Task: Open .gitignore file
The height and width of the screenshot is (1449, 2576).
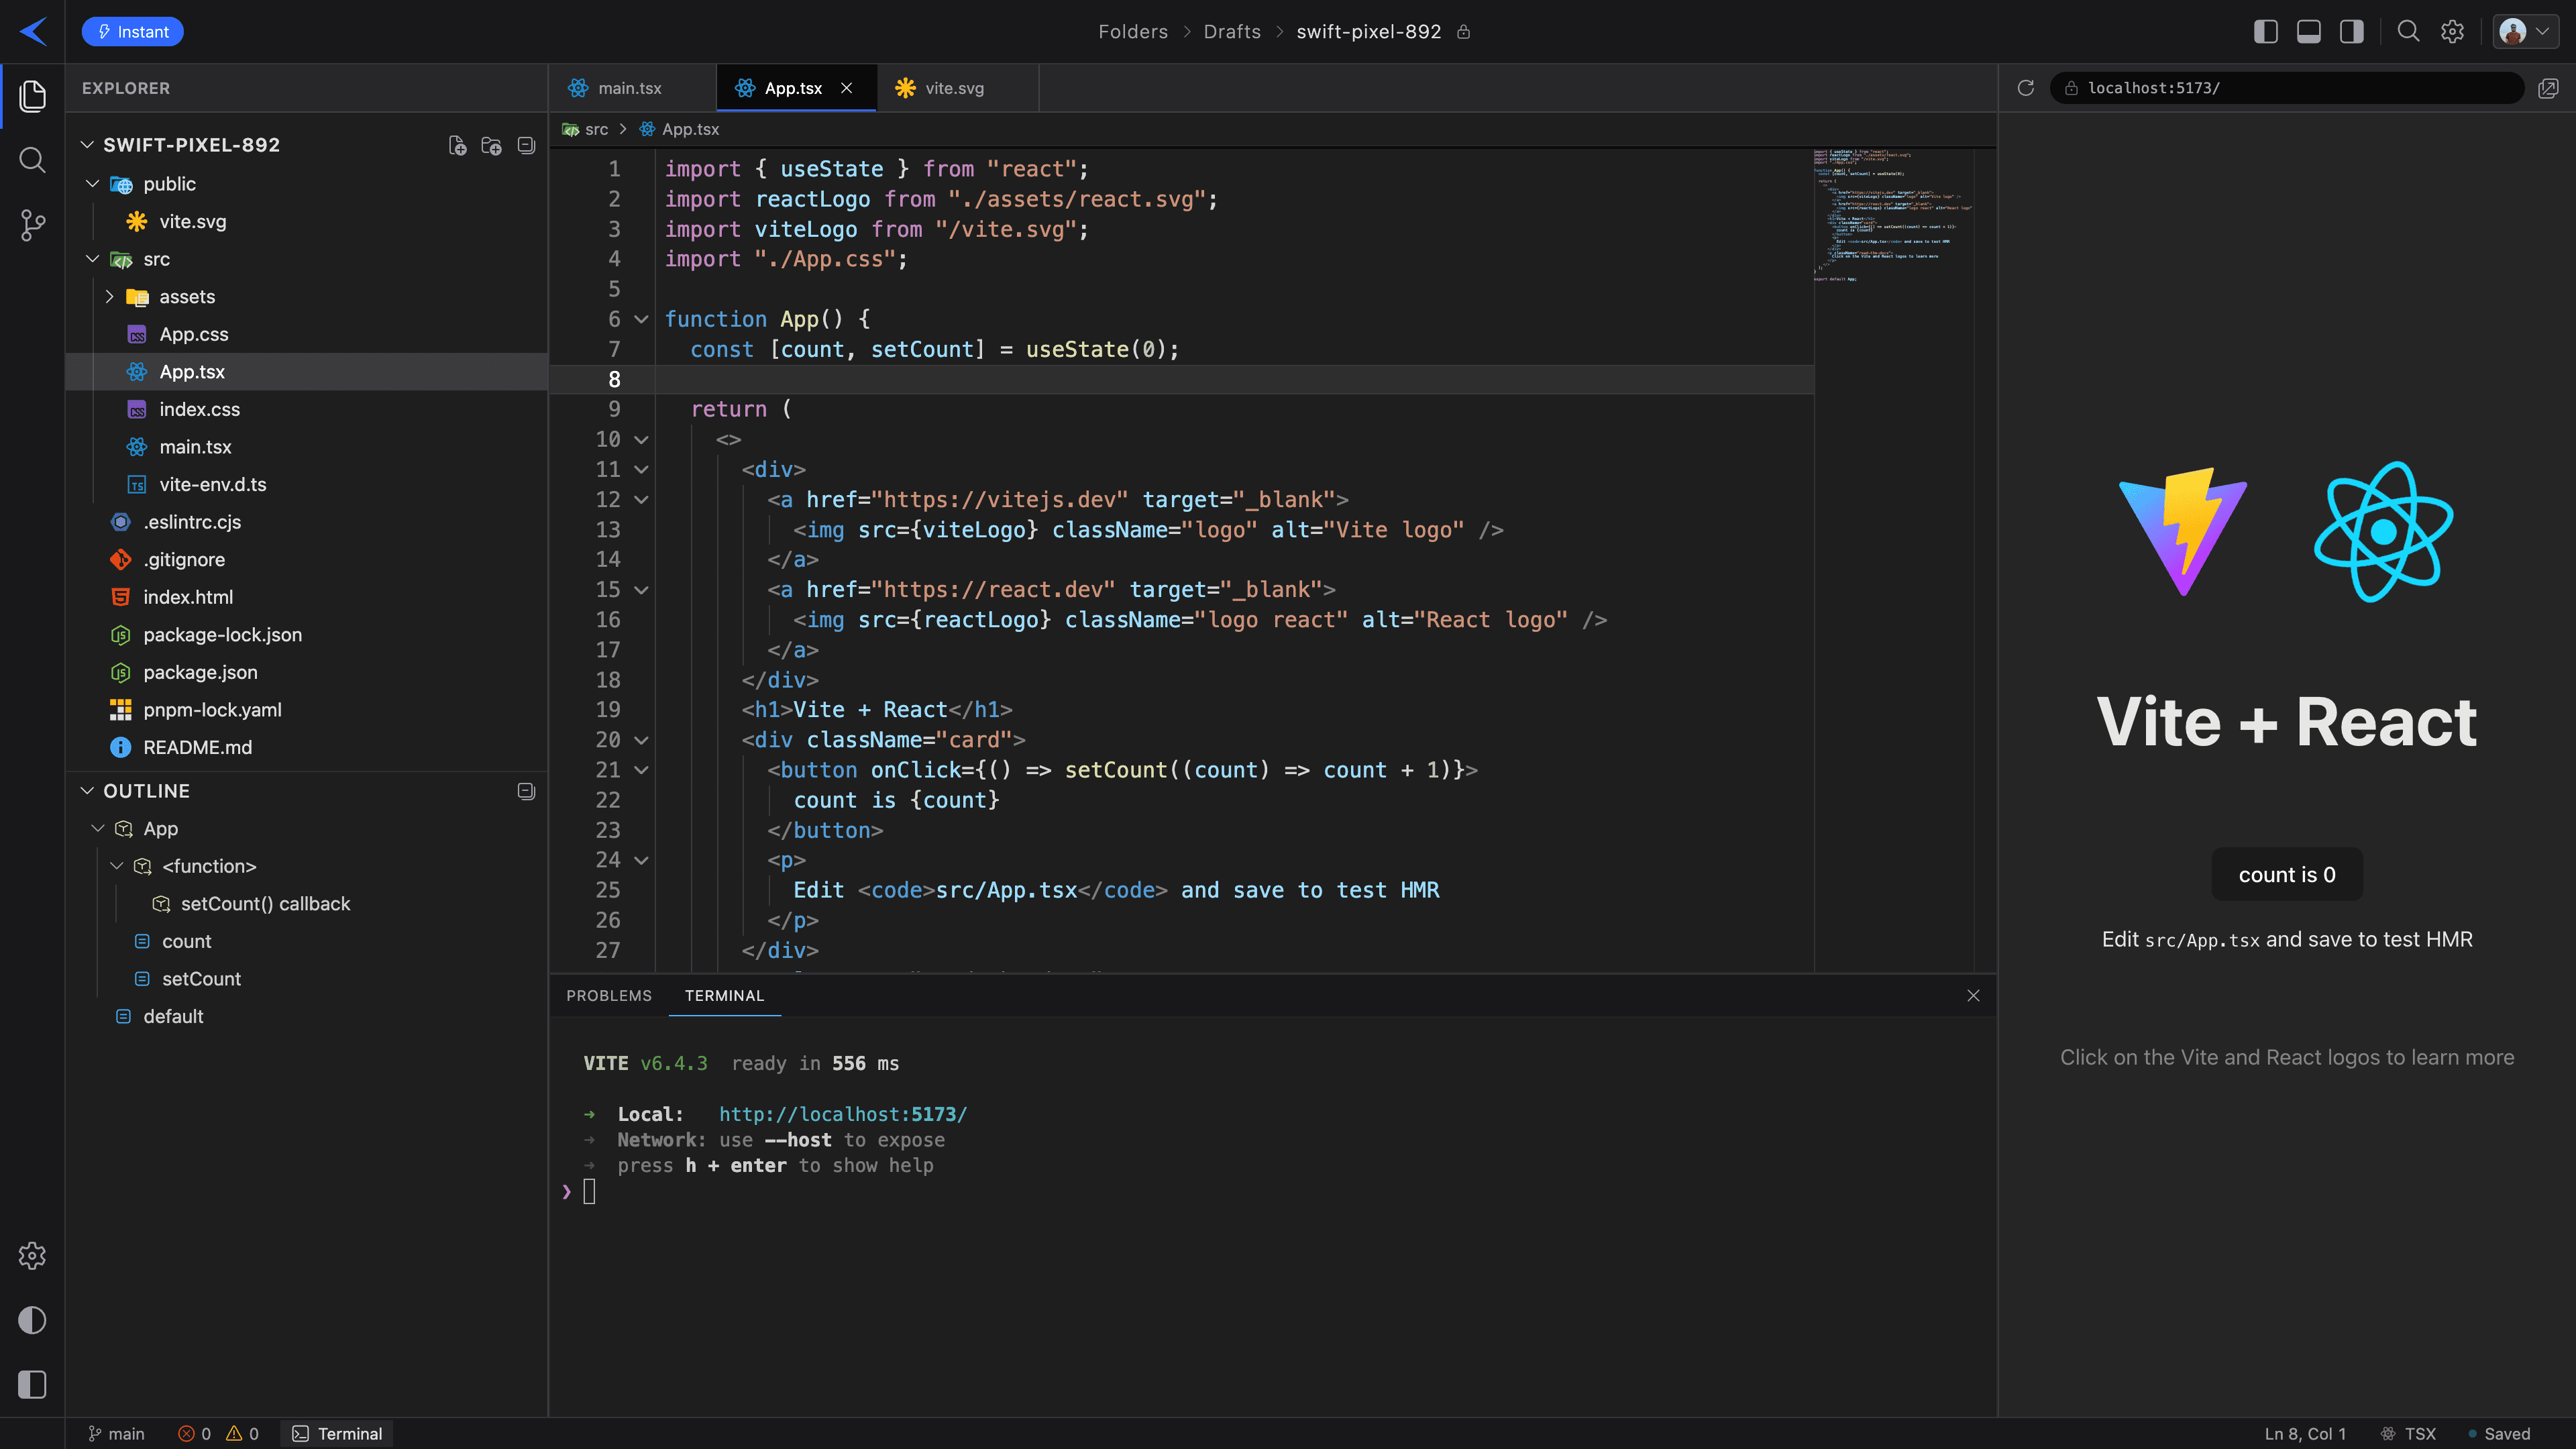Action: pyautogui.click(x=306, y=559)
